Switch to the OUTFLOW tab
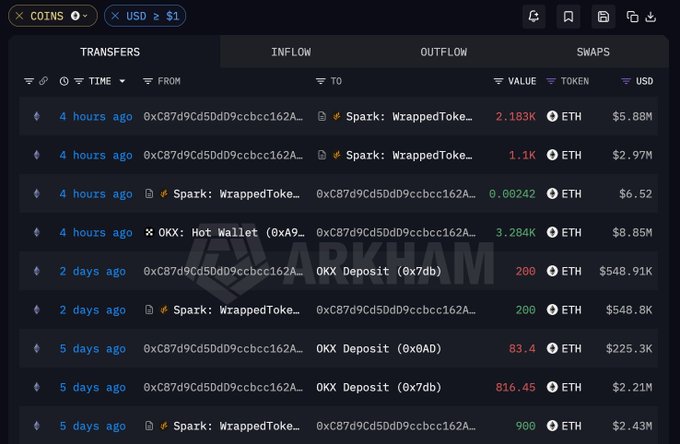Viewport: 680px width, 444px height. point(444,52)
